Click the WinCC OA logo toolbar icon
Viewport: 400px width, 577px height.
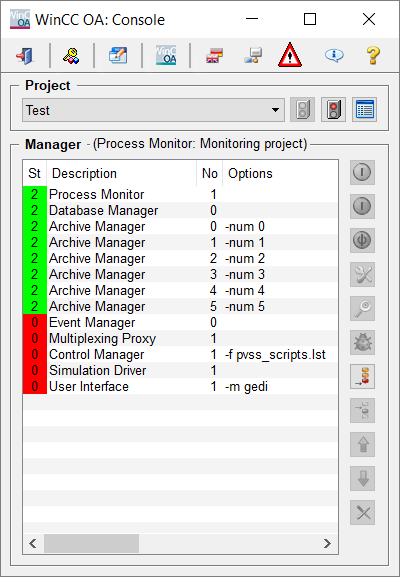pyautogui.click(x=166, y=56)
